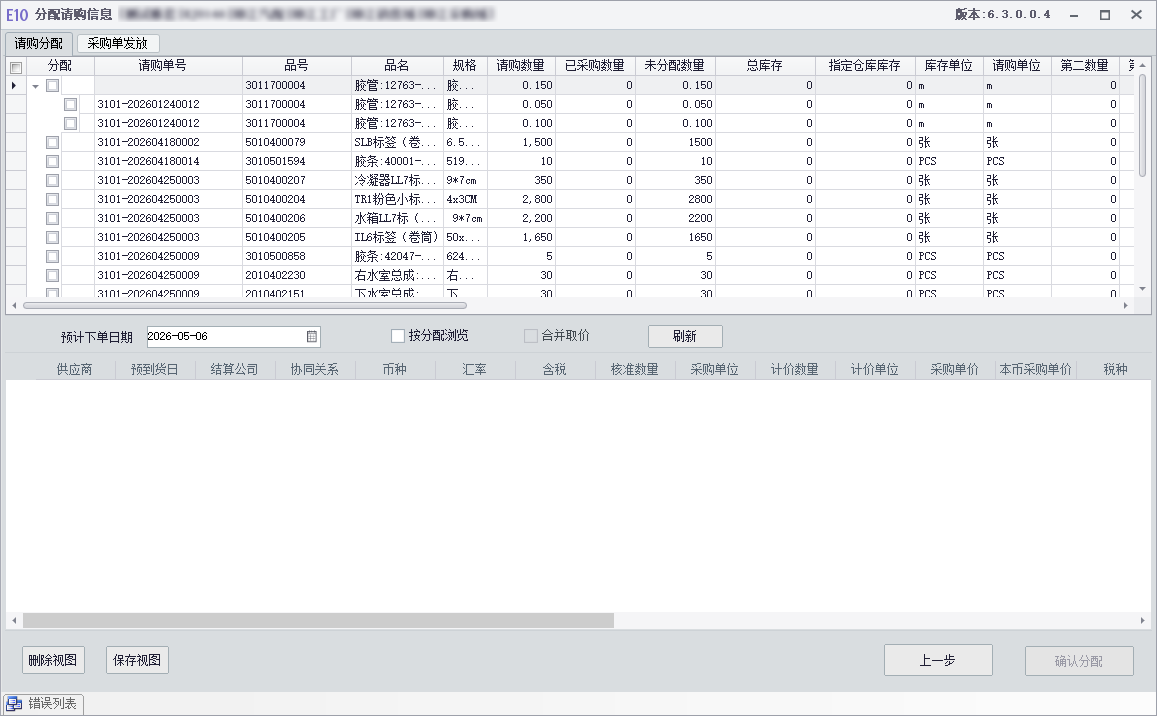The height and width of the screenshot is (716, 1157).
Task: Click the lower grid scroll-right arrow
Action: click(1143, 621)
